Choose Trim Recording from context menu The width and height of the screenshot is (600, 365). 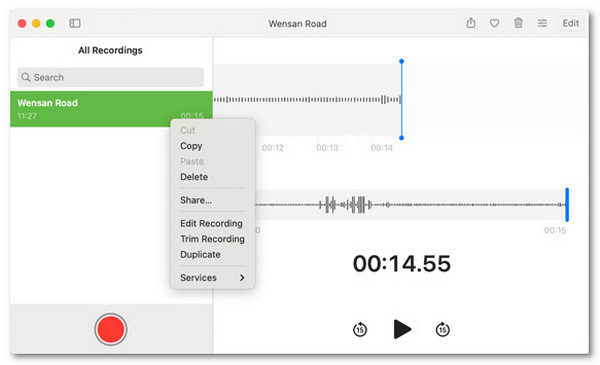pos(212,239)
